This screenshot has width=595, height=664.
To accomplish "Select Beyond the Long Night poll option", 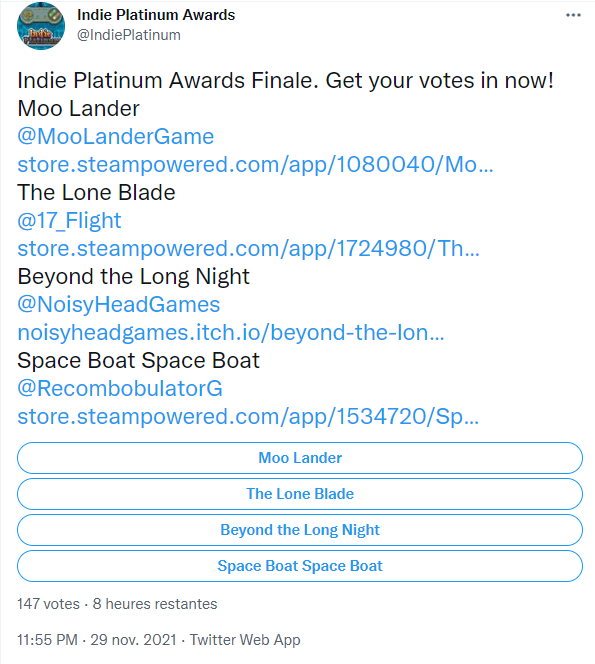I will coord(300,530).
